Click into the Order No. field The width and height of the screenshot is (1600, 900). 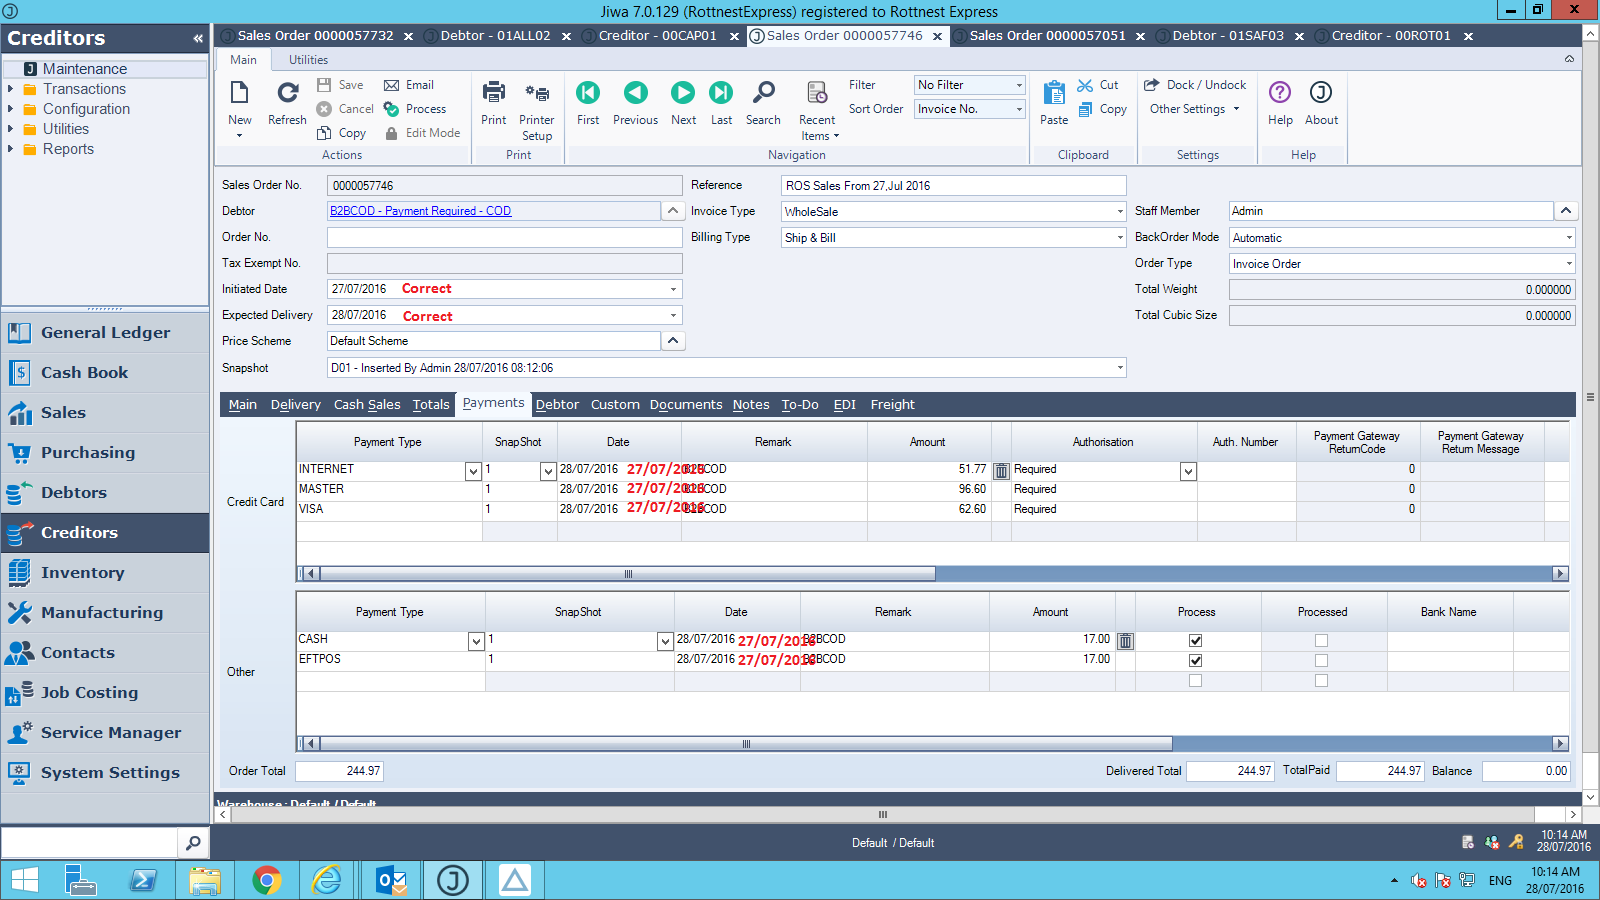[x=504, y=238]
